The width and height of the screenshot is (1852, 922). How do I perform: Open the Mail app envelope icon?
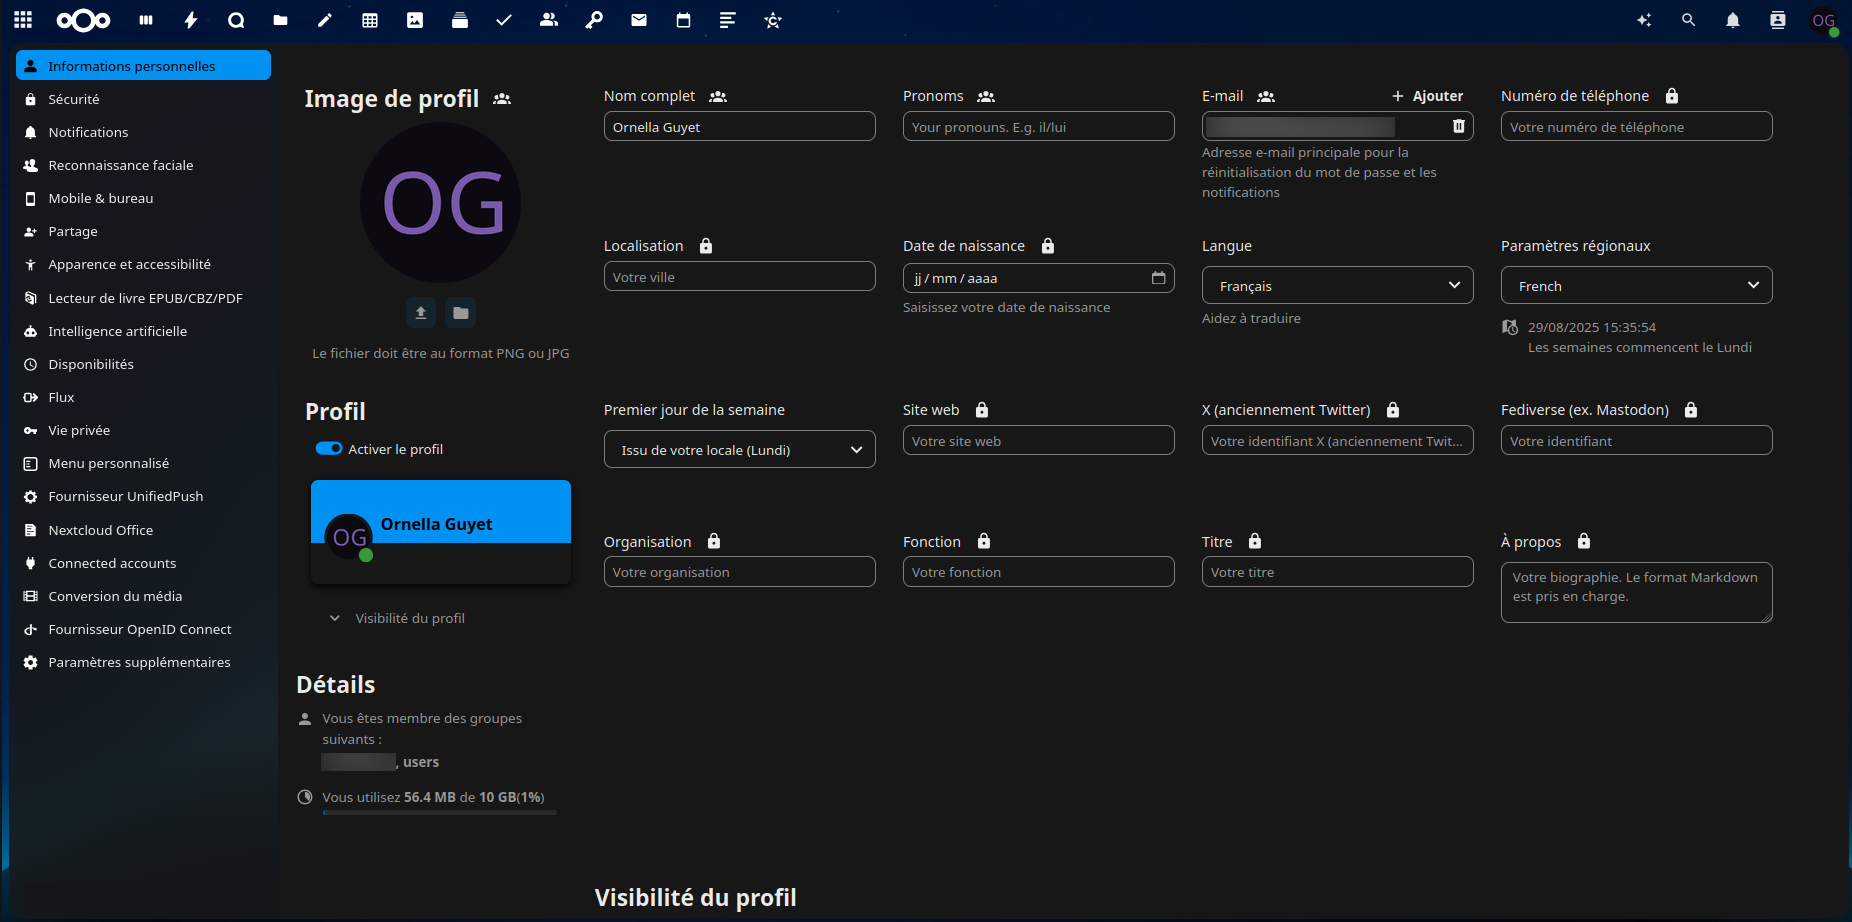pos(639,20)
